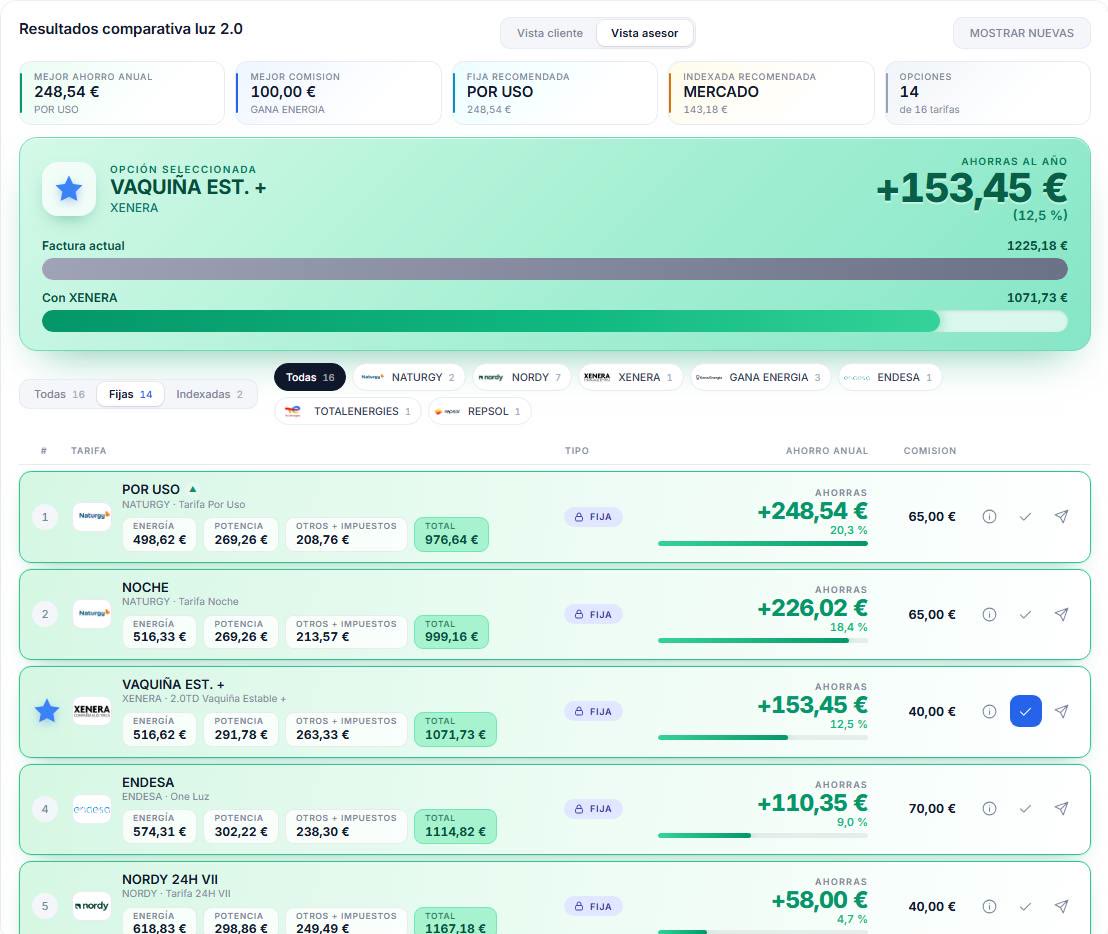This screenshot has height=934, width=1108.
Task: Click the +153,45 € yearly savings headline
Action: [972, 189]
